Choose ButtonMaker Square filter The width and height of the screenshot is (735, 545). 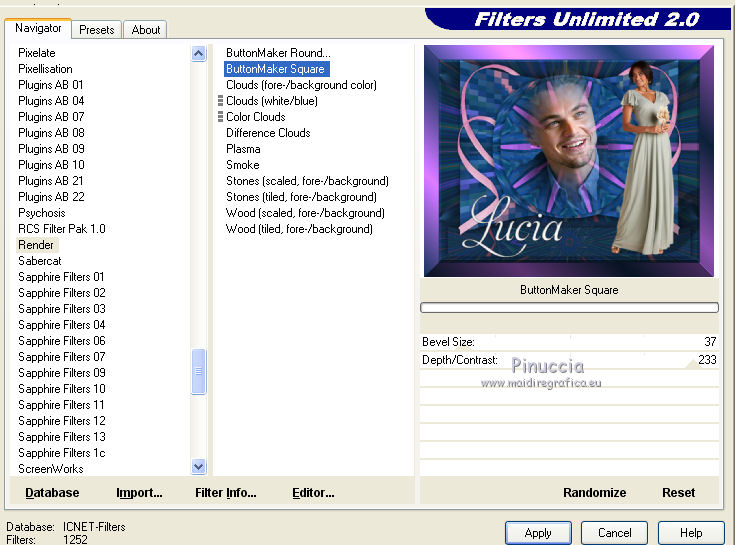[x=277, y=69]
